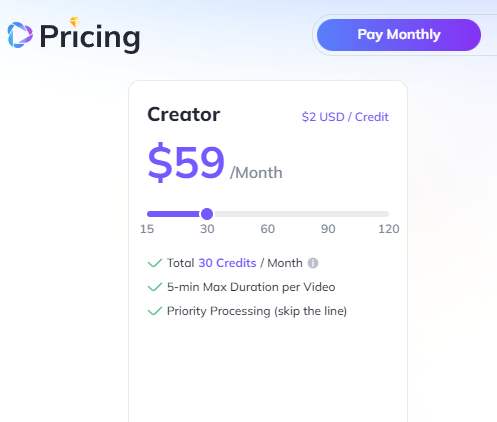
Task: Click the $59 price amount
Action: coord(186,162)
